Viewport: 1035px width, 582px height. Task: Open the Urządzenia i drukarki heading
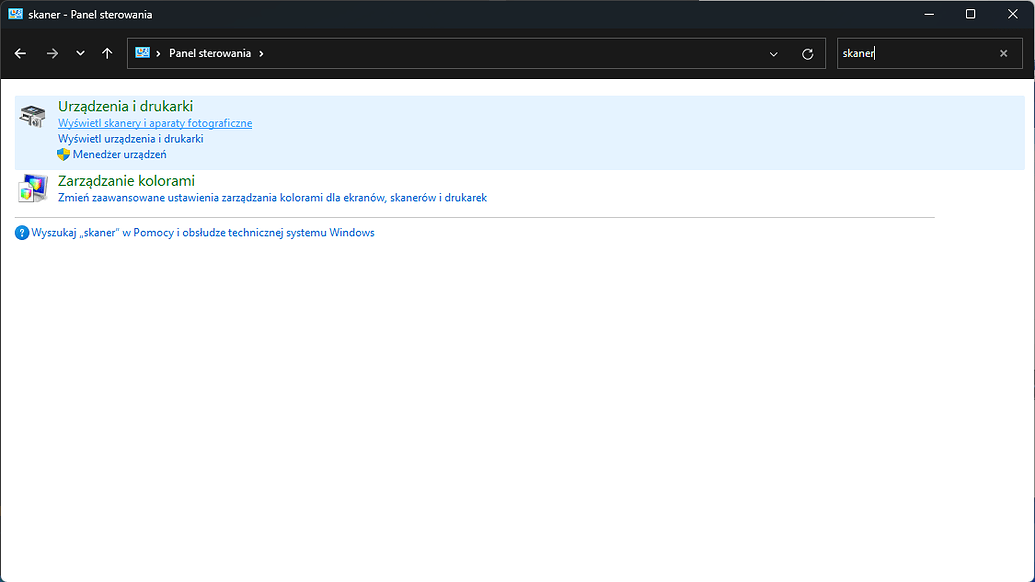pyautogui.click(x=125, y=106)
